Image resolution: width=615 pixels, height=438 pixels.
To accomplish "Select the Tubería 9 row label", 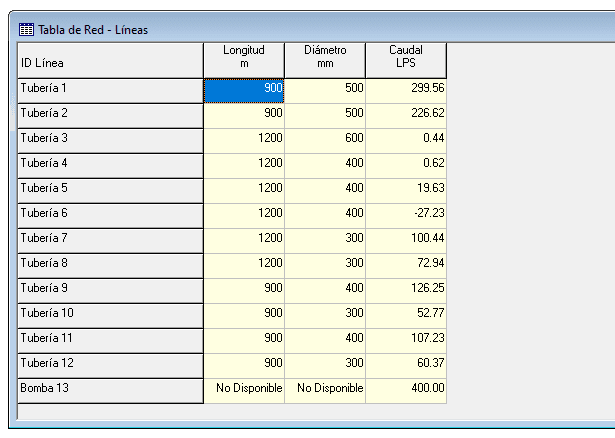I will click(110, 288).
